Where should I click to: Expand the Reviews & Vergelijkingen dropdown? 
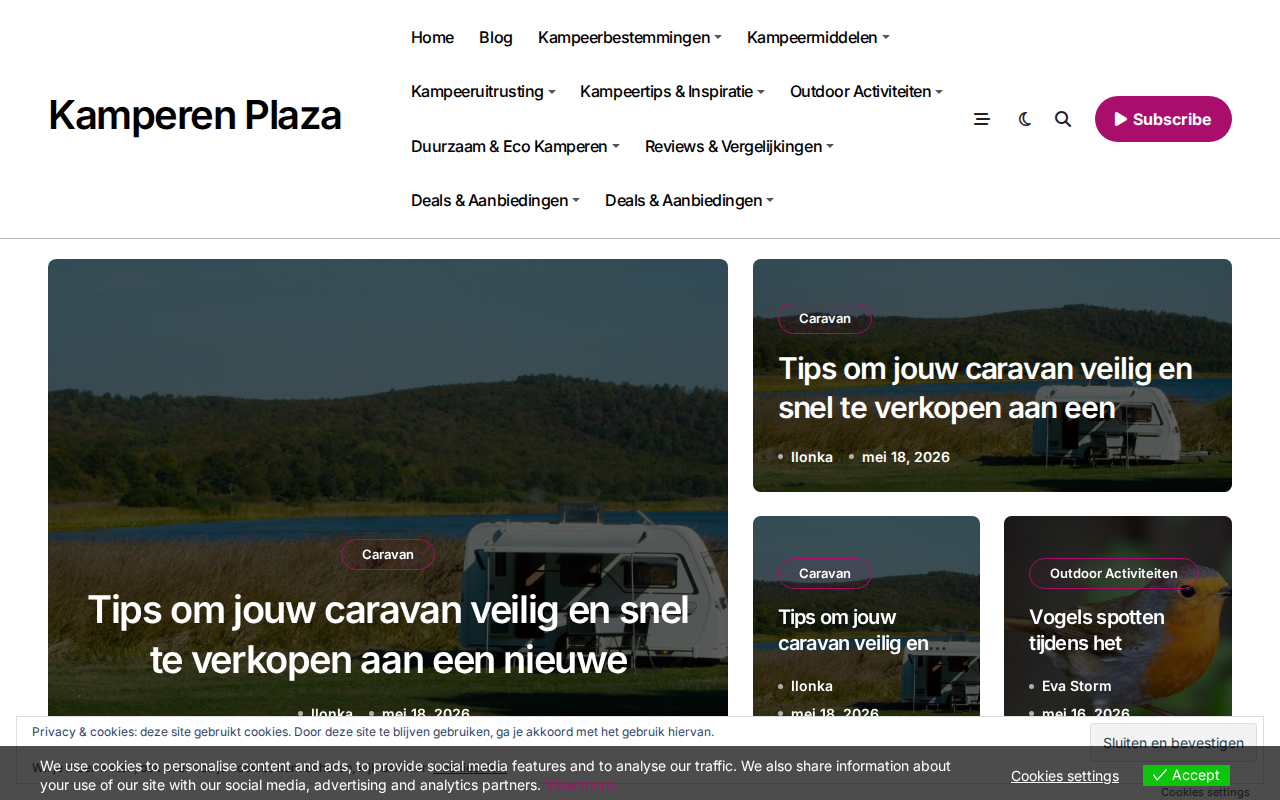pyautogui.click(x=739, y=146)
